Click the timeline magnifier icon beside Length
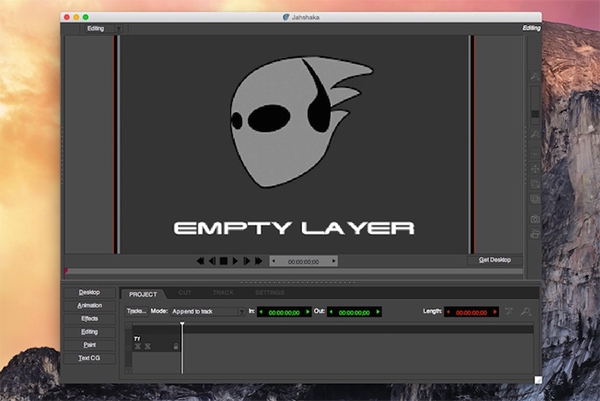Screen dimensions: 600x401 tap(526, 312)
